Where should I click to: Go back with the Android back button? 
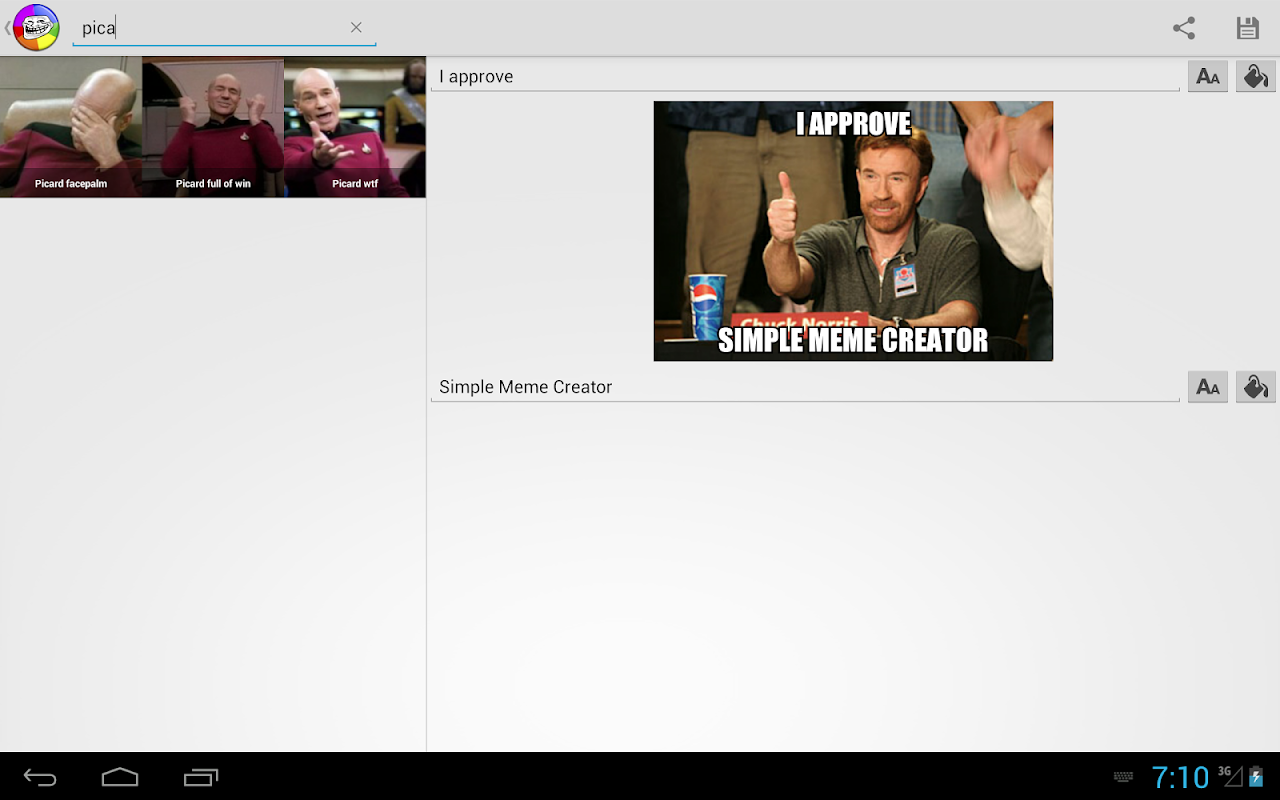[x=40, y=777]
